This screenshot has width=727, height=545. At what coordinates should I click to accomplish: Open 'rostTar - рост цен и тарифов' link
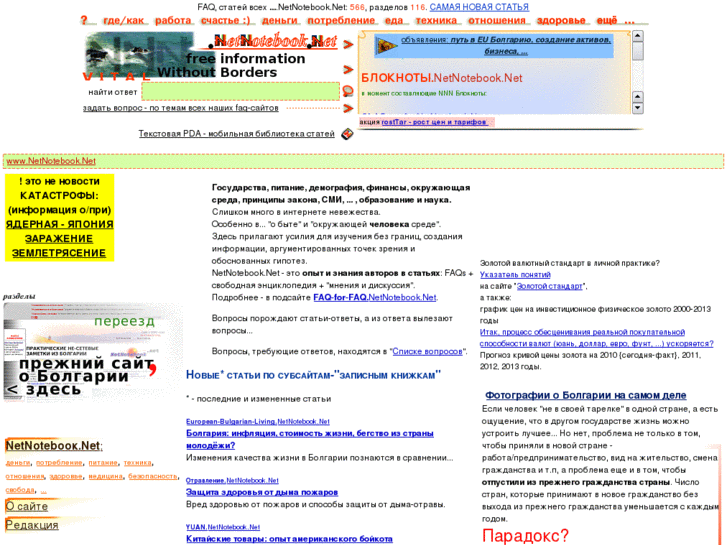point(434,122)
